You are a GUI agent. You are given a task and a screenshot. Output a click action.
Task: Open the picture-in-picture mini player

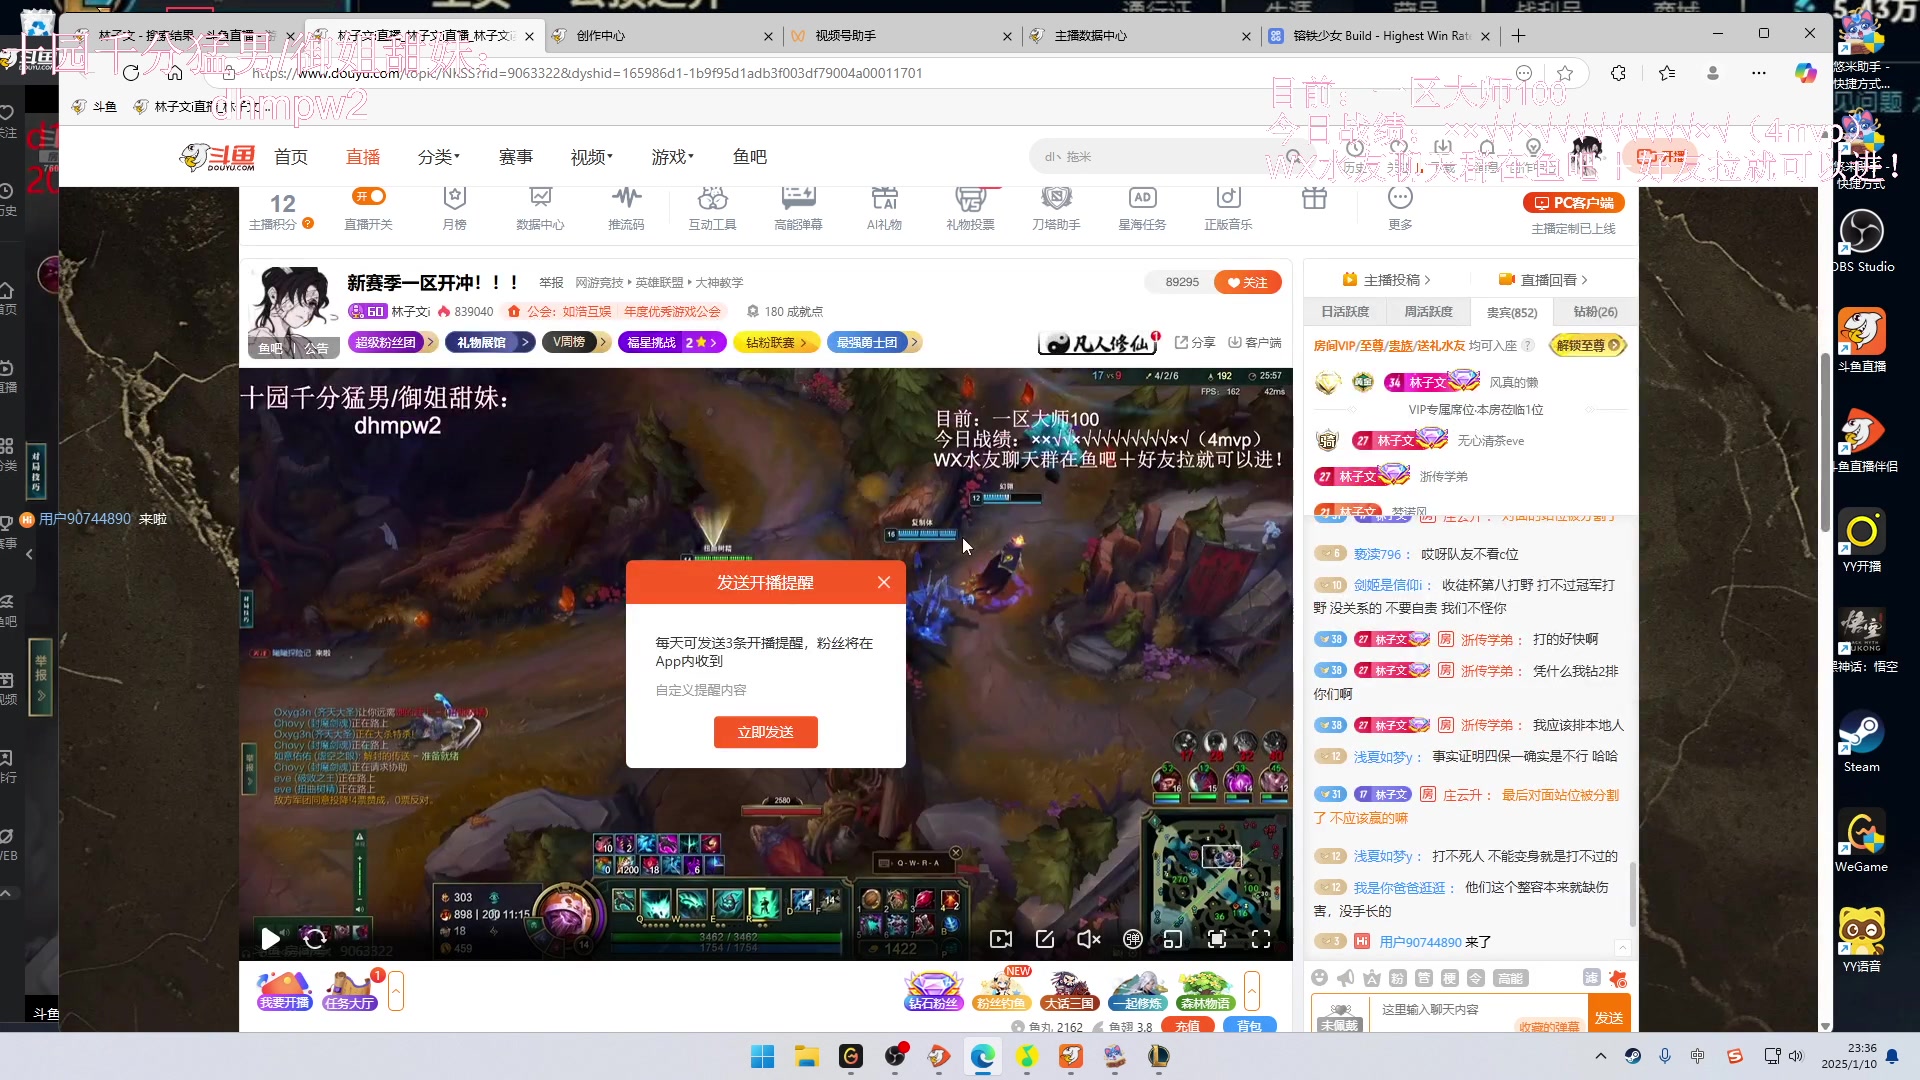pos(1173,939)
